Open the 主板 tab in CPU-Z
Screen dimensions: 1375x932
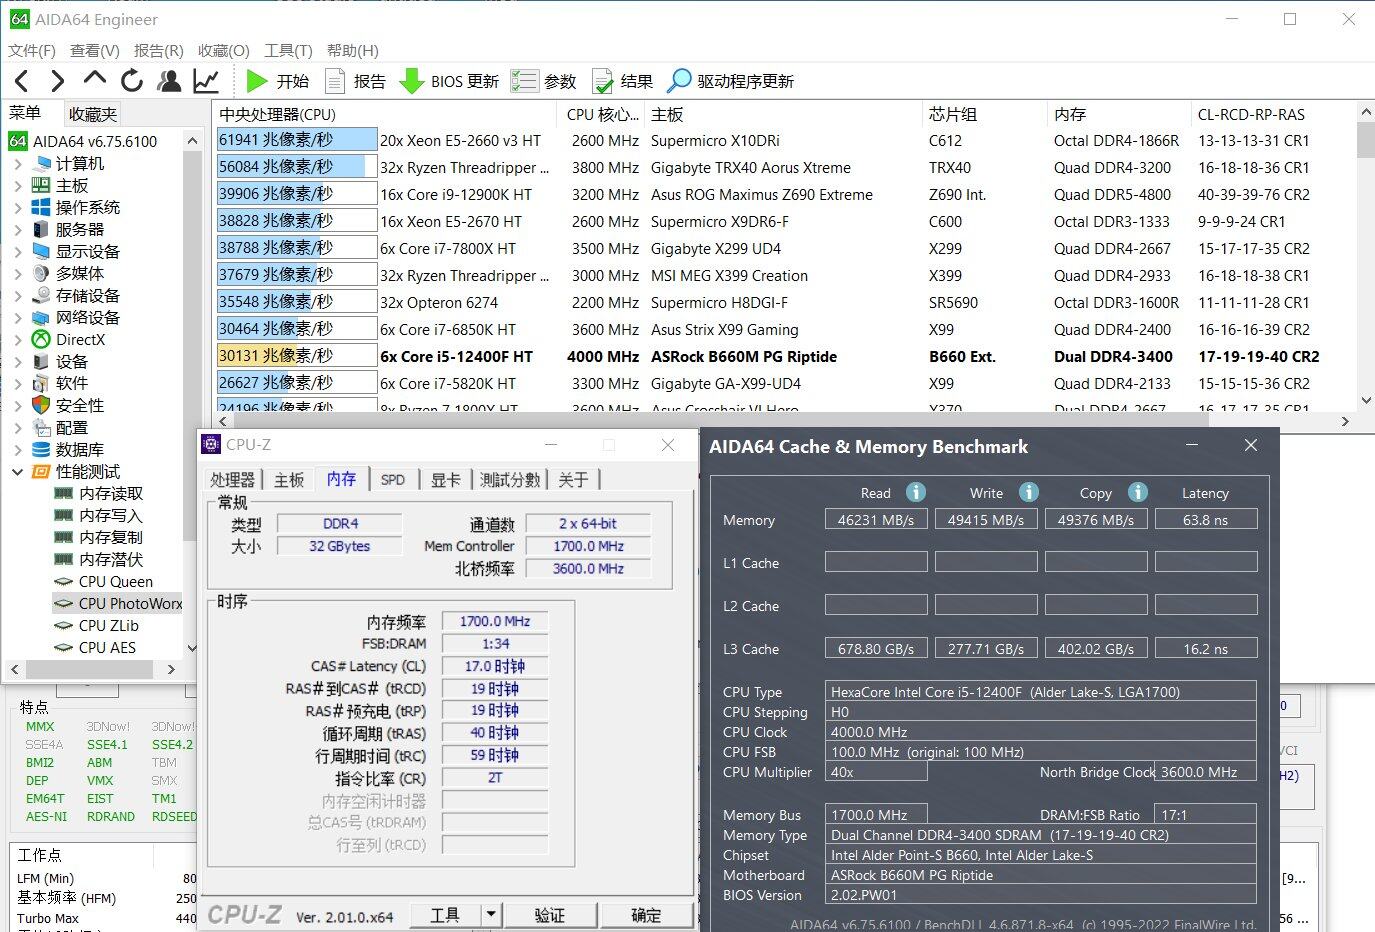tap(289, 480)
